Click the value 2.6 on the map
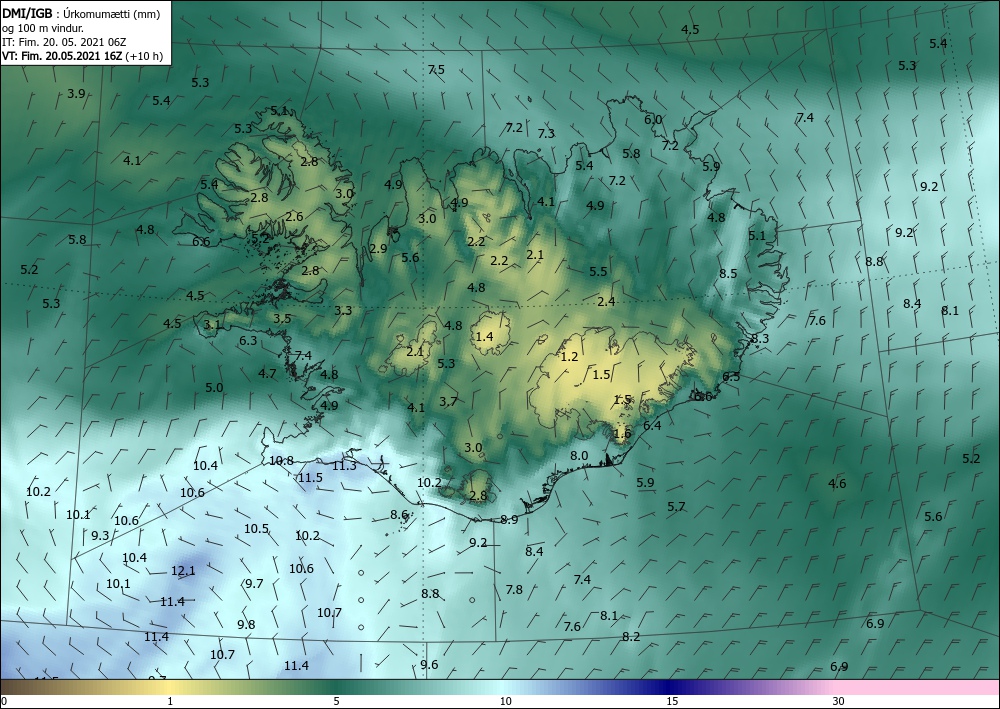This screenshot has width=1000, height=709. click(294, 217)
